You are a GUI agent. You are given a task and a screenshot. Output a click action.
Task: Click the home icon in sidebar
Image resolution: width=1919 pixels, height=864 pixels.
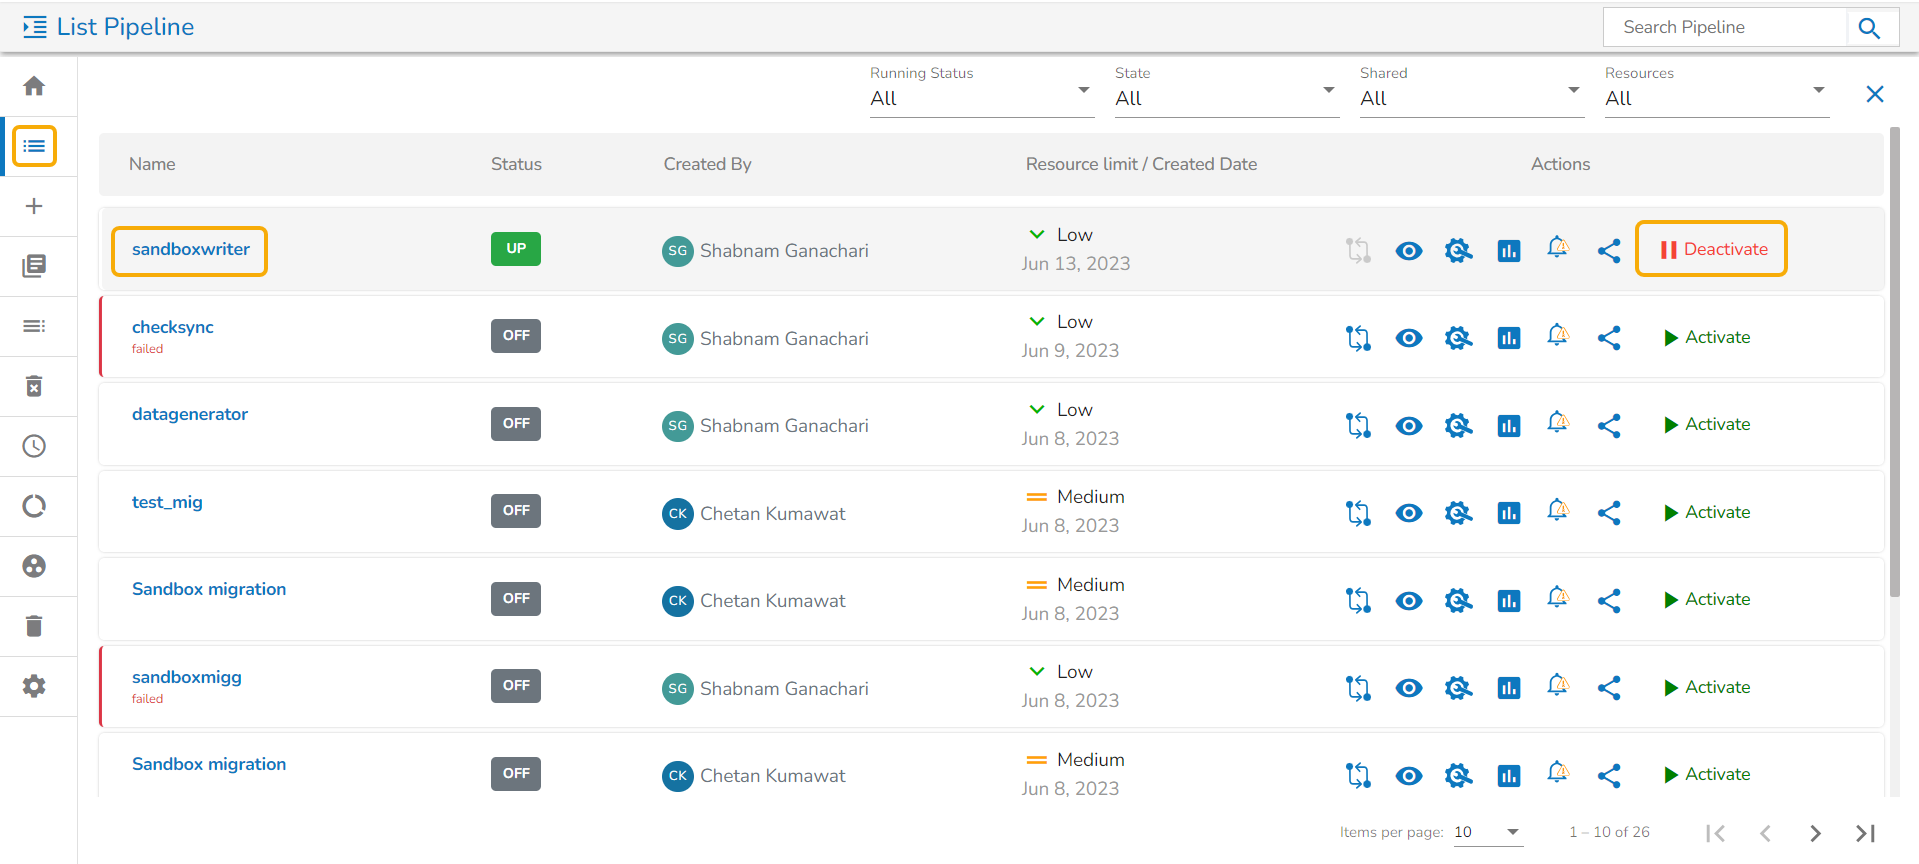click(x=34, y=87)
